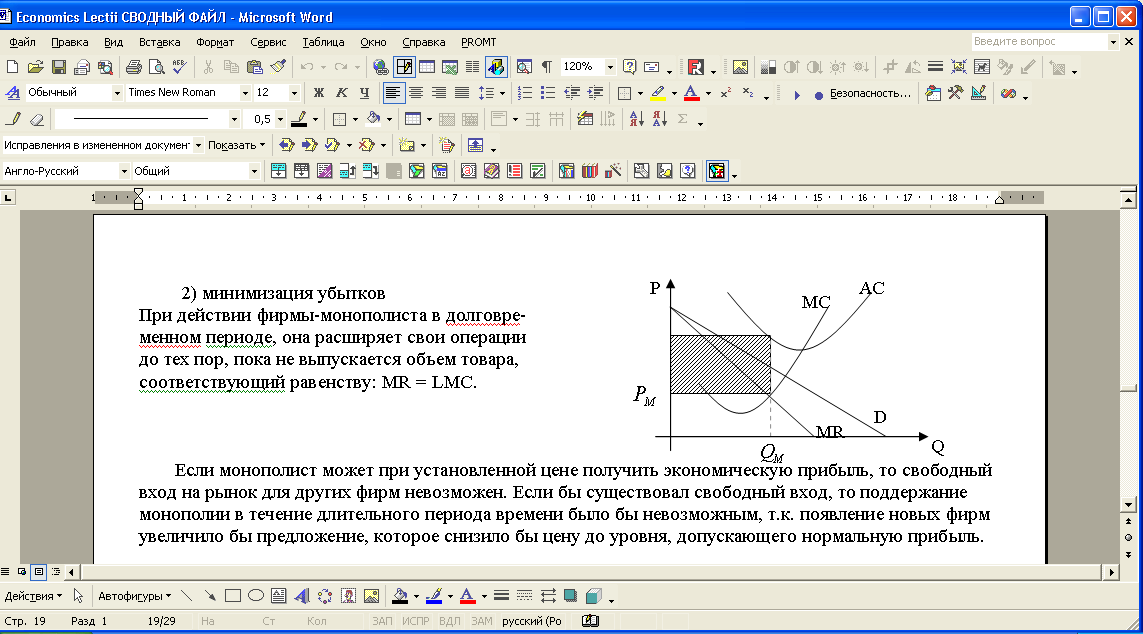The height and width of the screenshot is (634, 1143).
Task: Open the tracked changes display dropdown
Action: point(197,145)
